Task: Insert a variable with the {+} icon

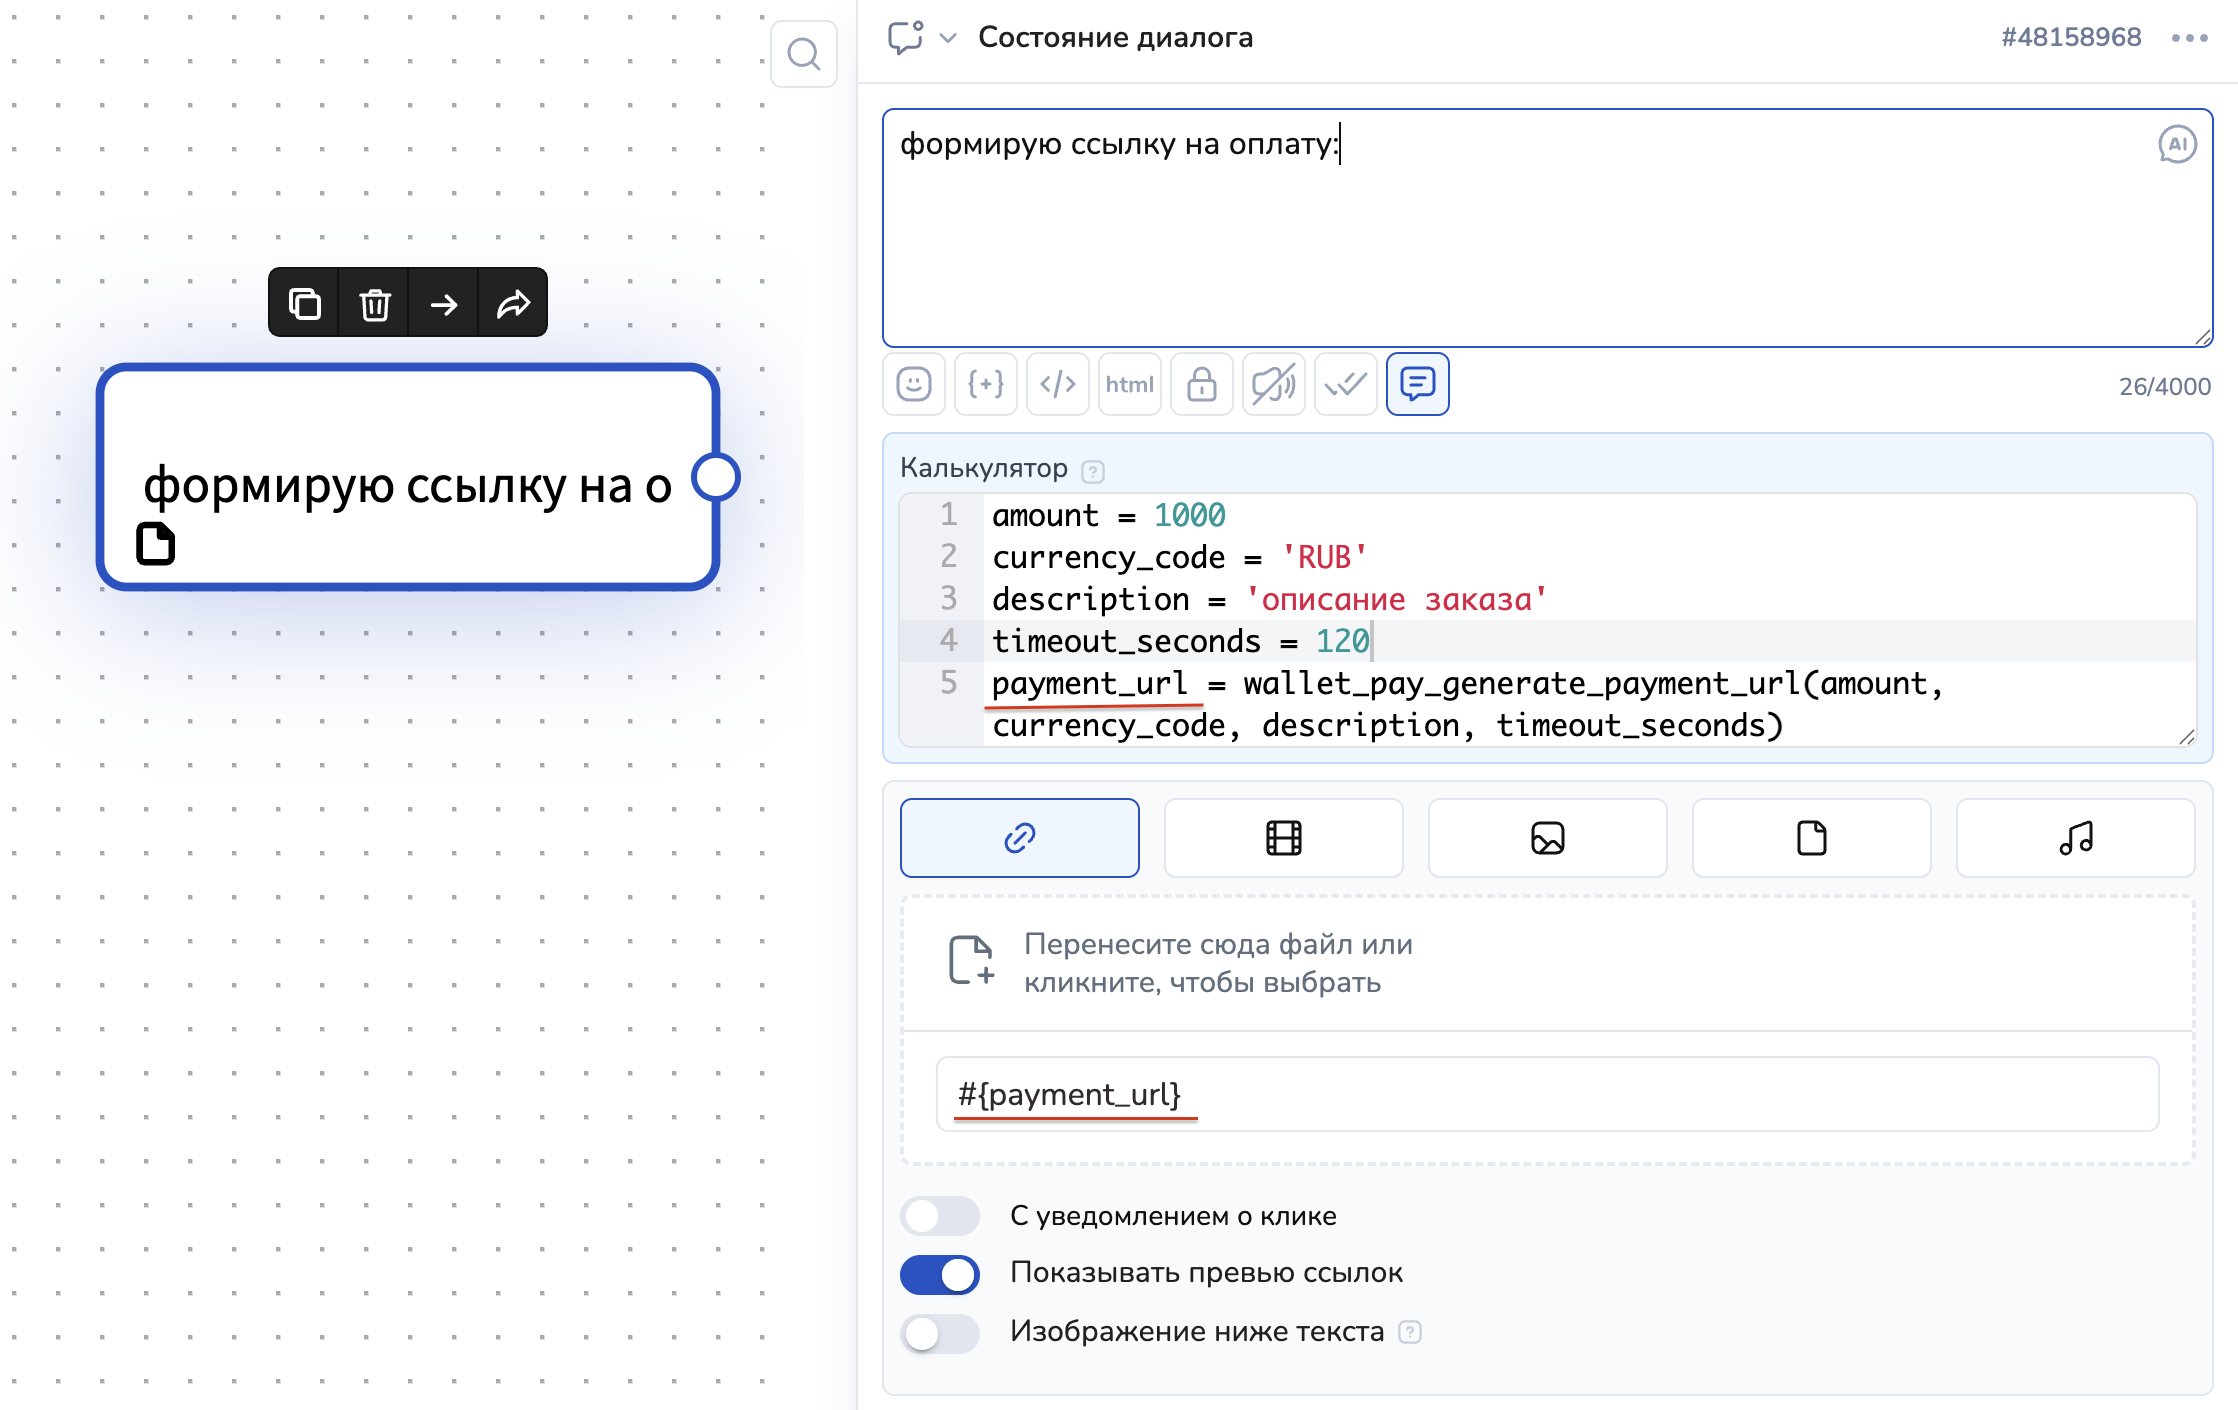Action: pyautogui.click(x=985, y=385)
